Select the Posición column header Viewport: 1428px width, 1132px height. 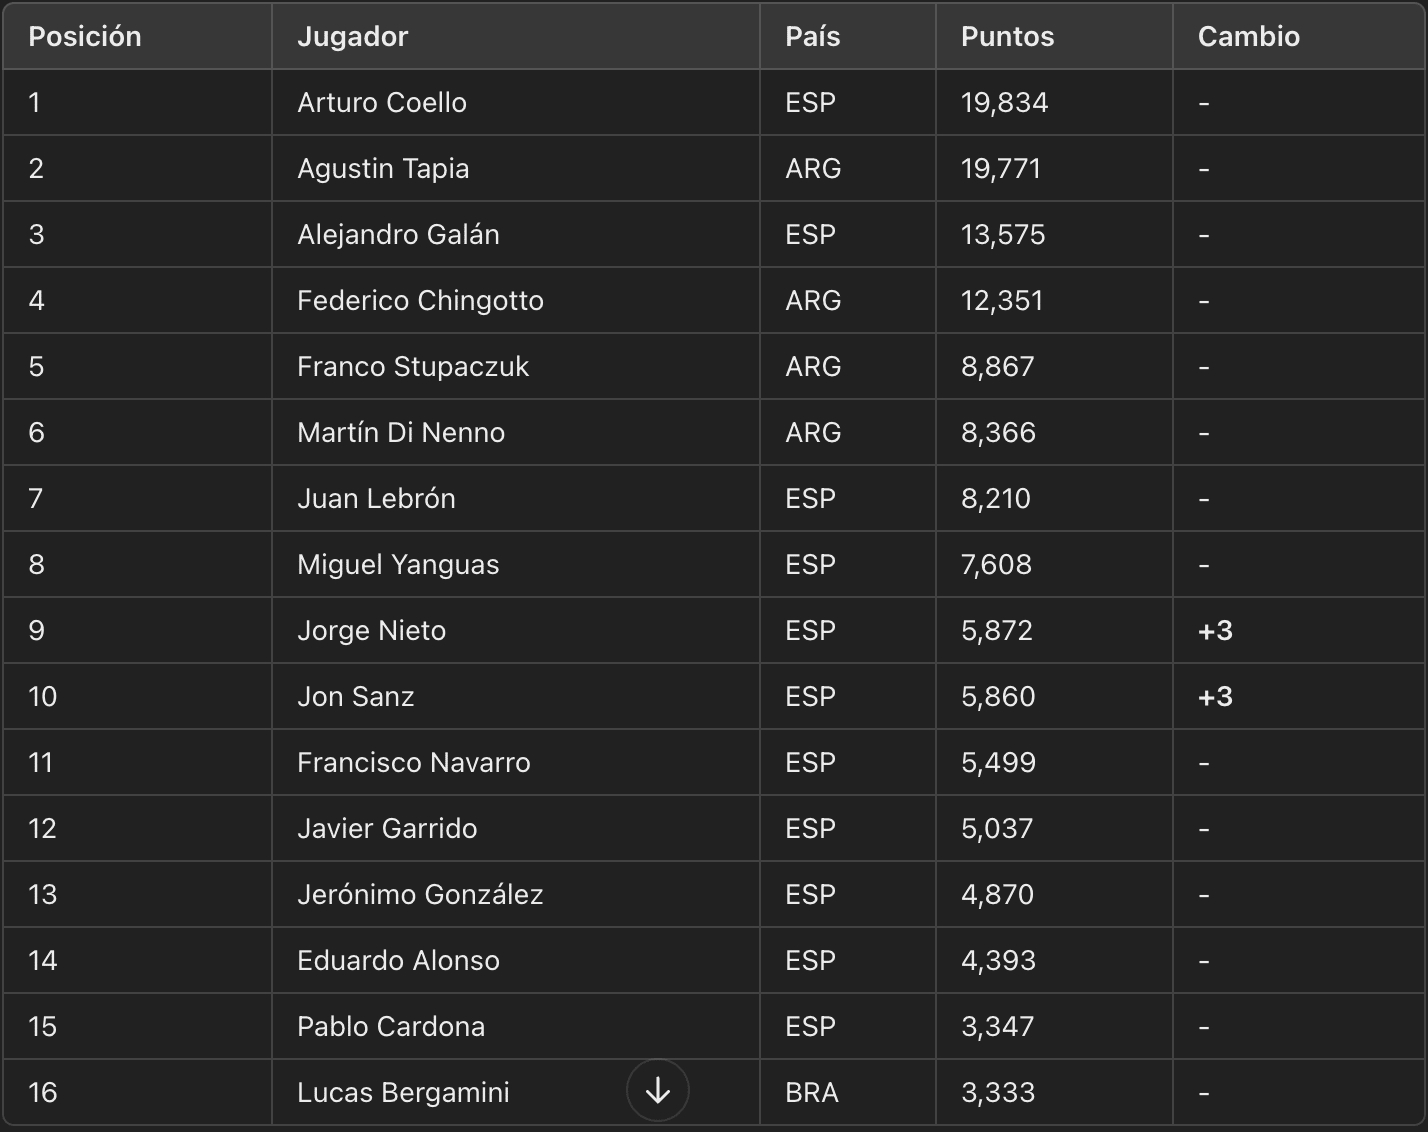pyautogui.click(x=85, y=37)
